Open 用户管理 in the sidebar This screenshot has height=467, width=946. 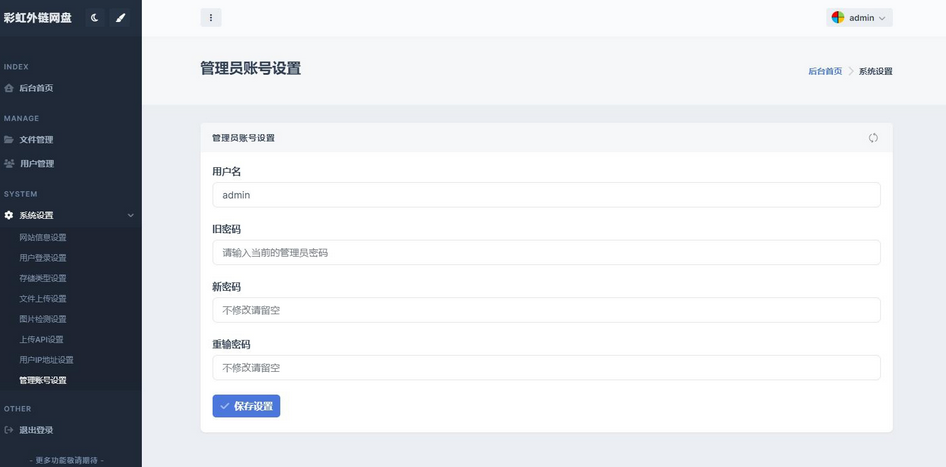(37, 164)
